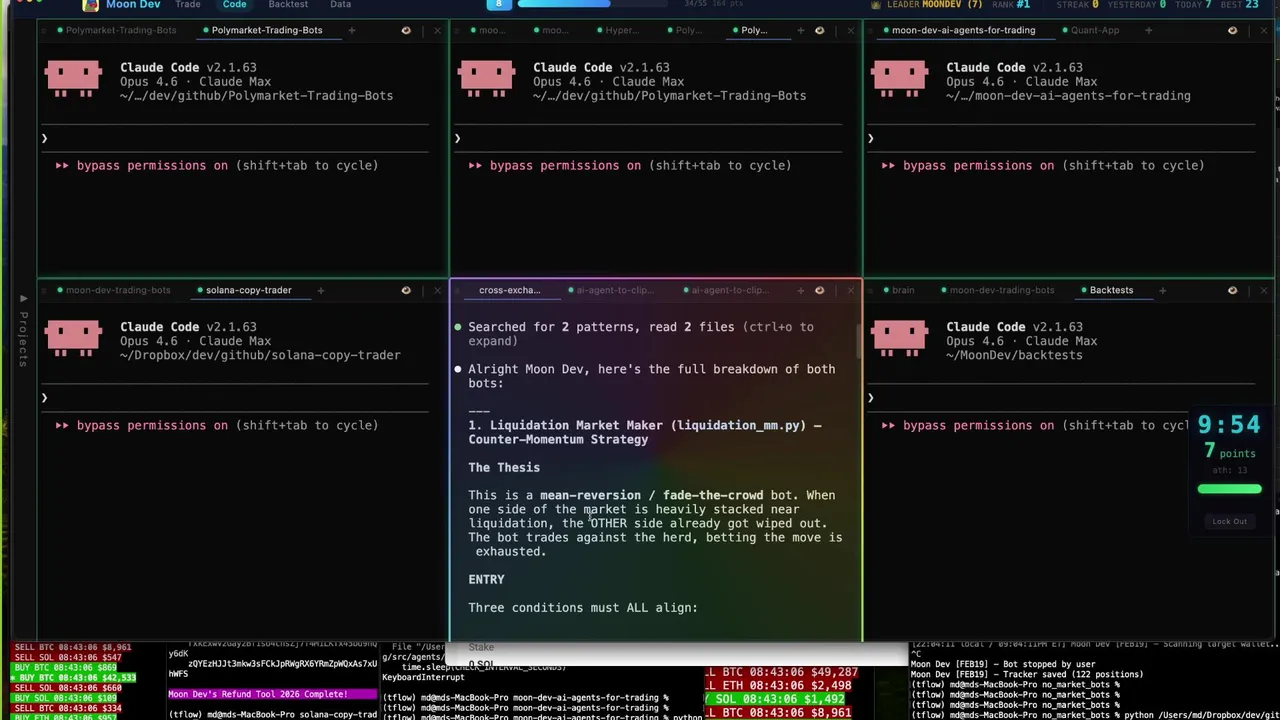Click the green progress bar under 7 points
The height and width of the screenshot is (720, 1280).
[1229, 489]
